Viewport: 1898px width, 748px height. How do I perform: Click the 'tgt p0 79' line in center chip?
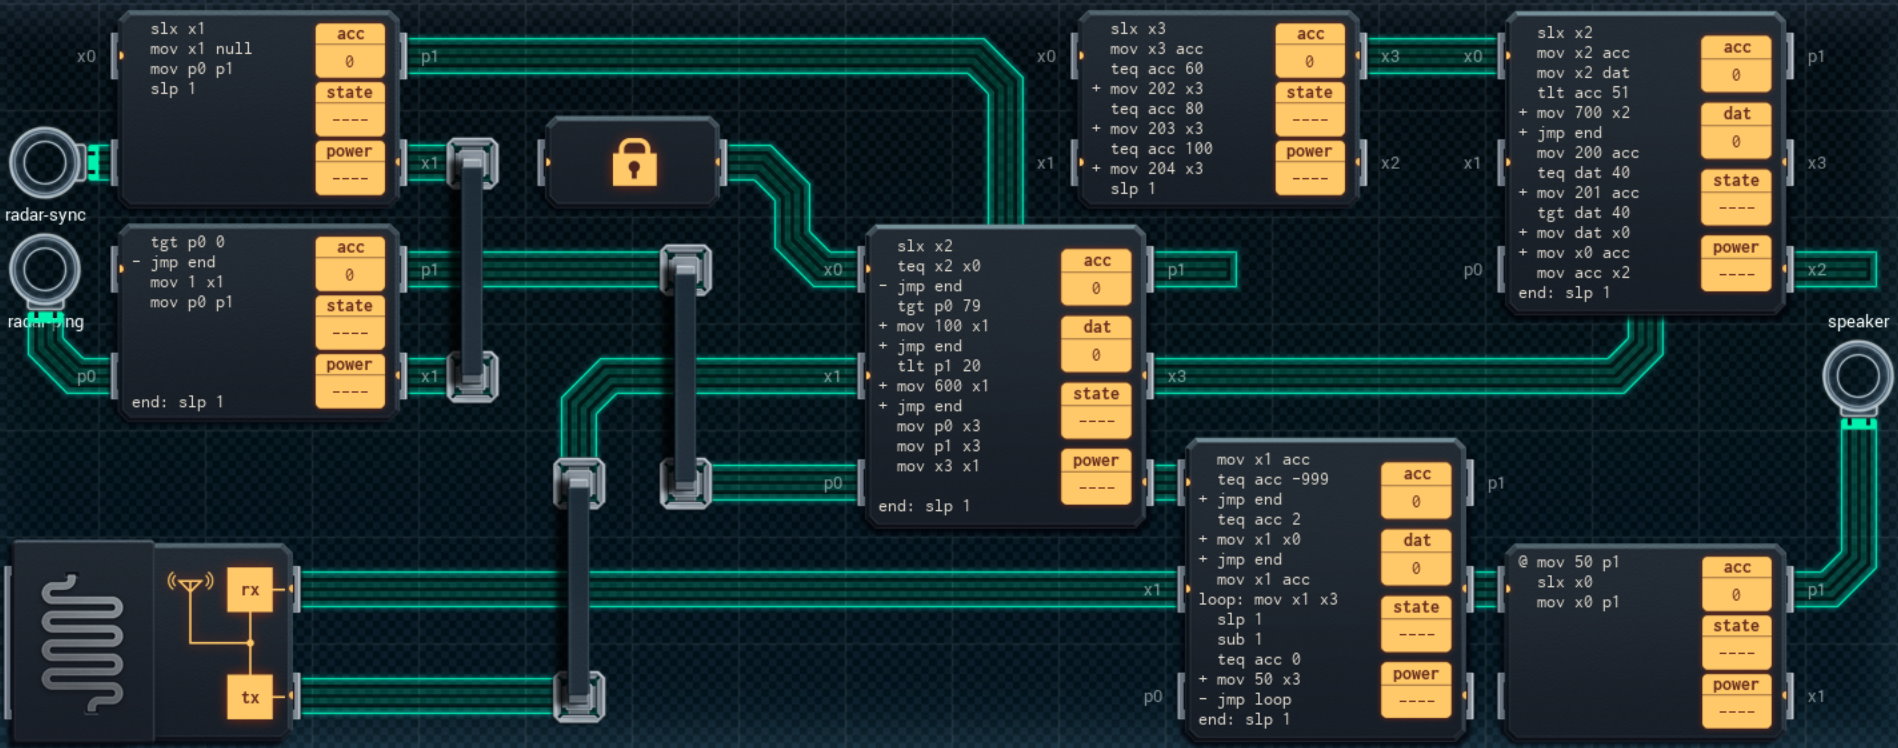[x=938, y=306]
